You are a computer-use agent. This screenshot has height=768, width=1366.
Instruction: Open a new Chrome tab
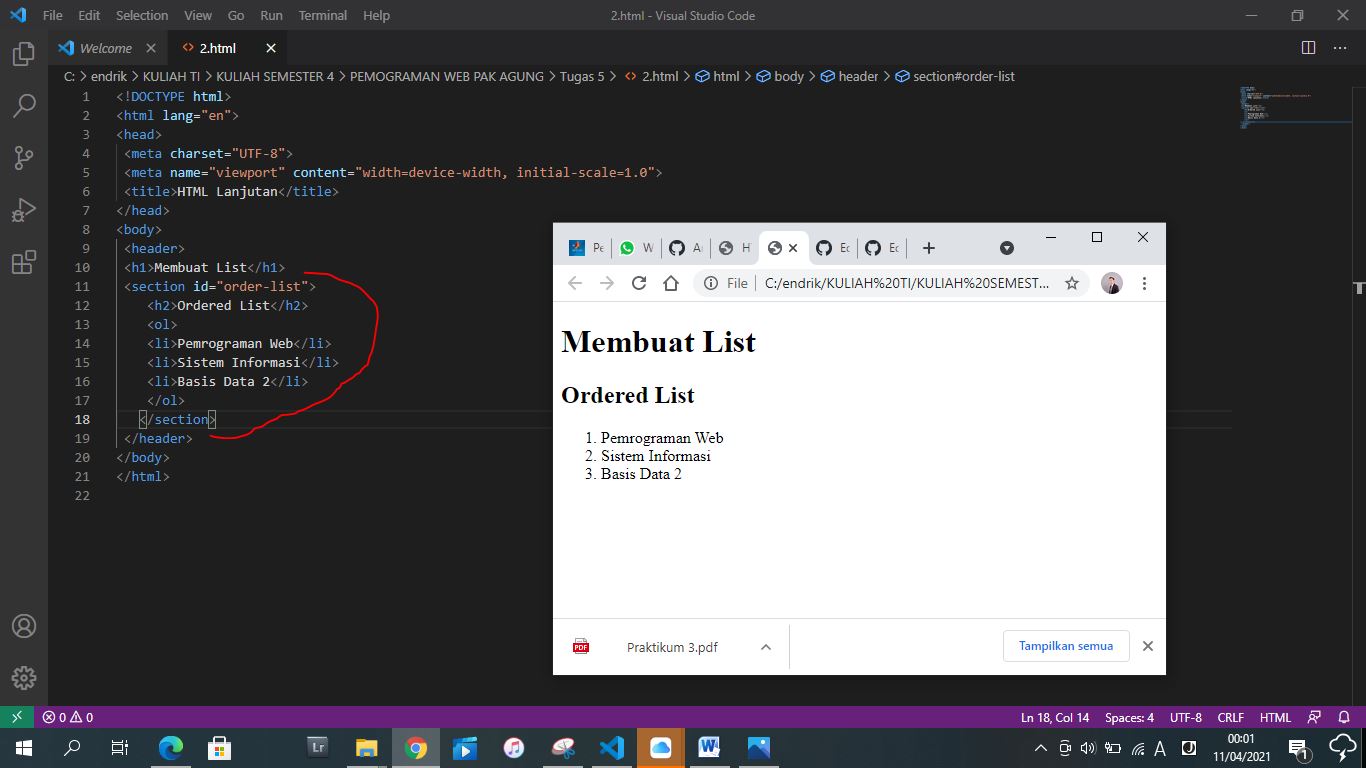pyautogui.click(x=929, y=248)
